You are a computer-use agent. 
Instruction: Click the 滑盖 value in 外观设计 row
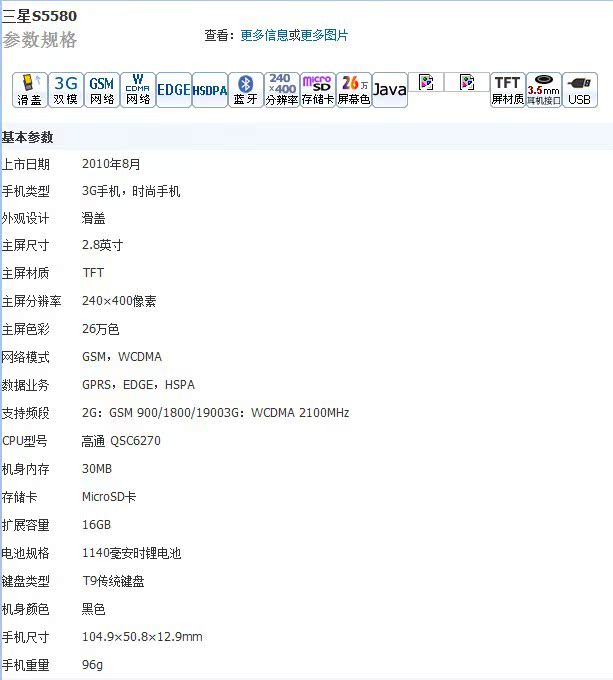click(x=94, y=218)
